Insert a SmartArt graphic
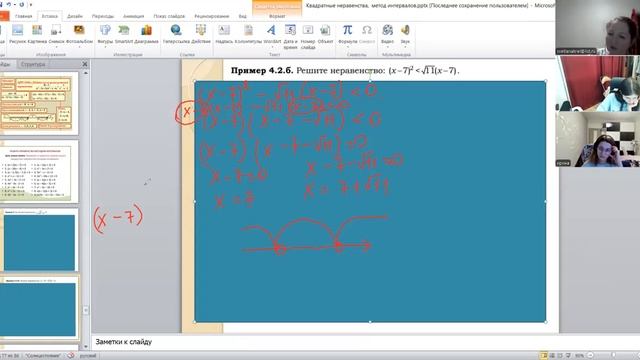 pos(124,33)
